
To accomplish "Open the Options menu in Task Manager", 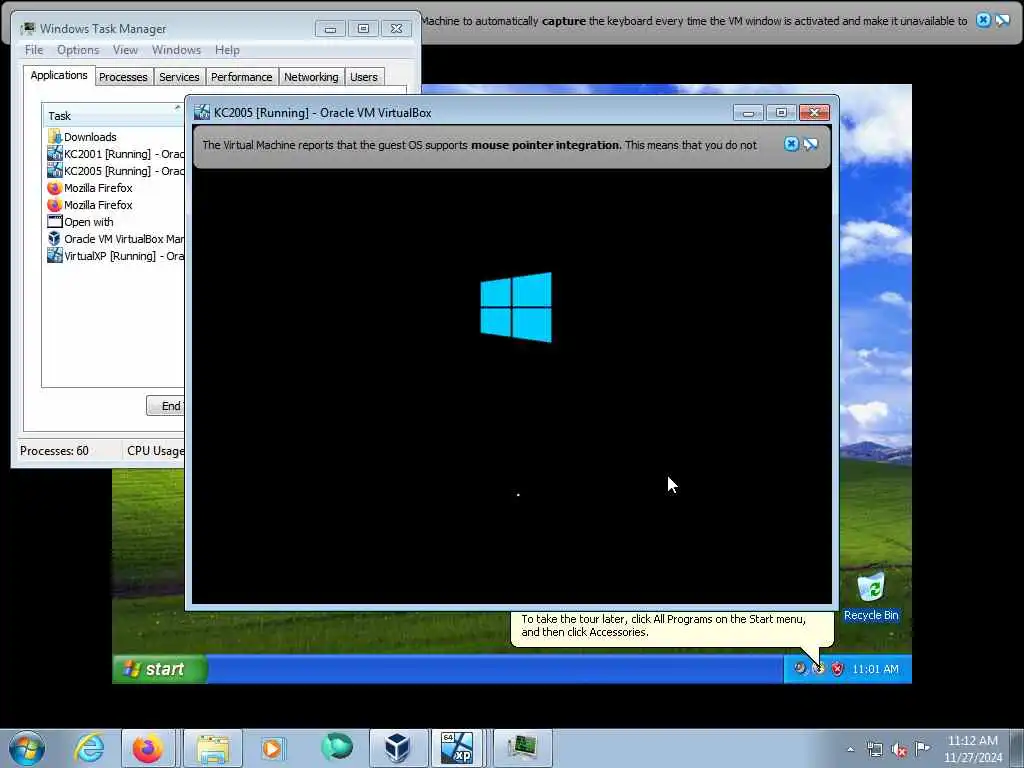I will (x=78, y=50).
